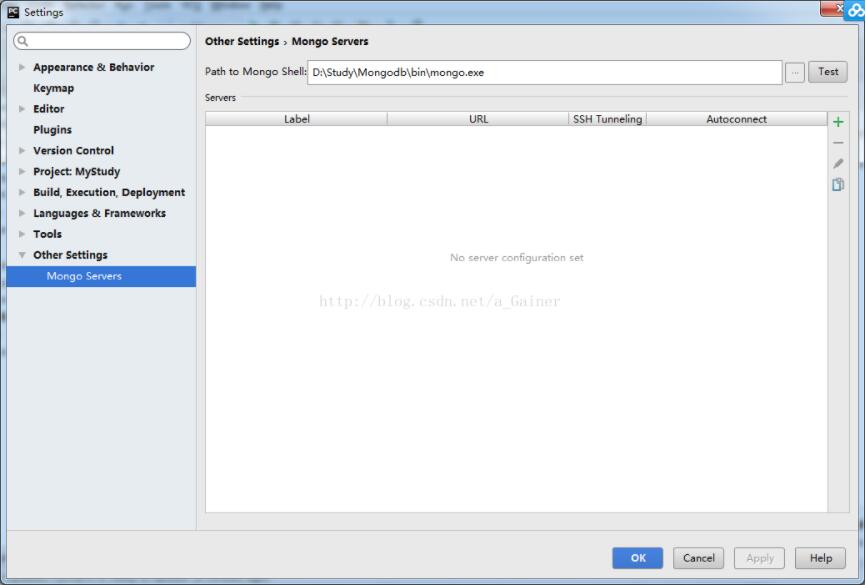866x585 pixels.
Task: Click the PyCharm icon in title bar
Action: point(13,12)
